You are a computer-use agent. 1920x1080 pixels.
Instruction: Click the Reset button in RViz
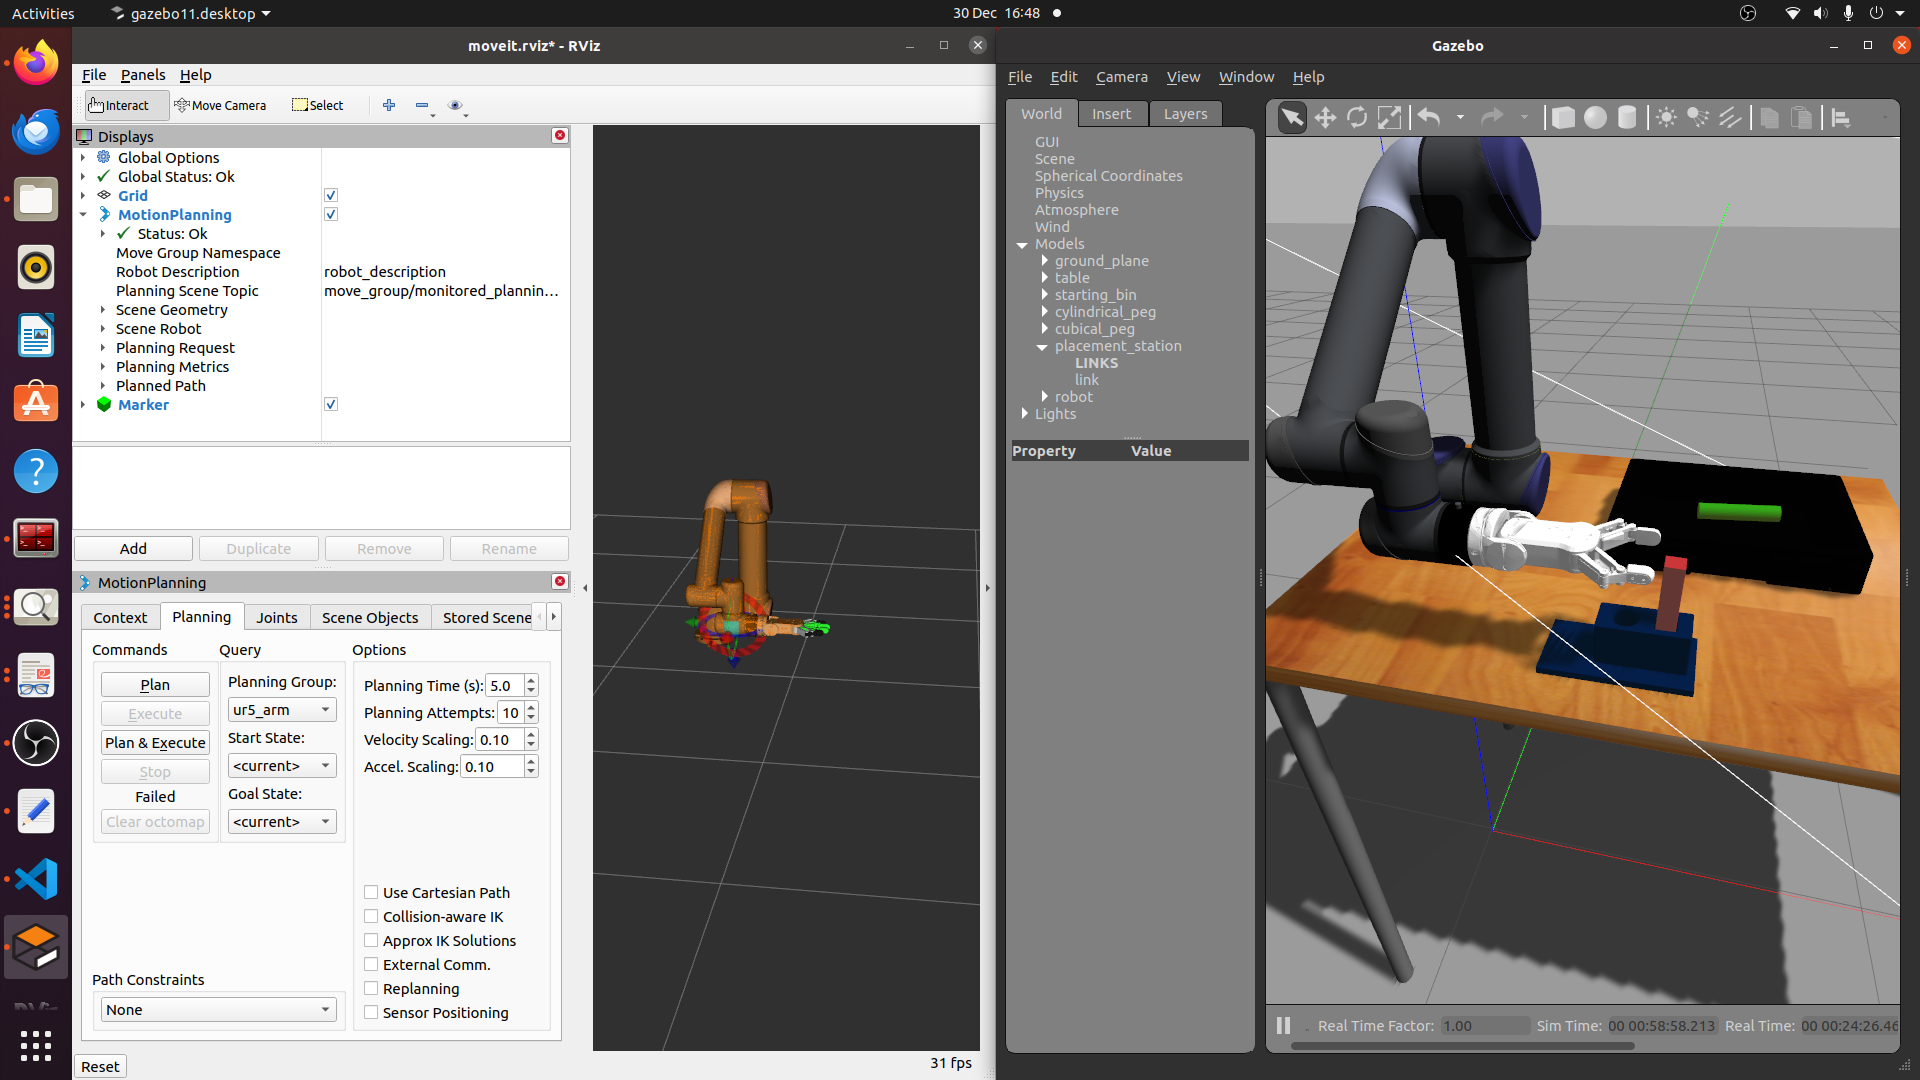[100, 1067]
